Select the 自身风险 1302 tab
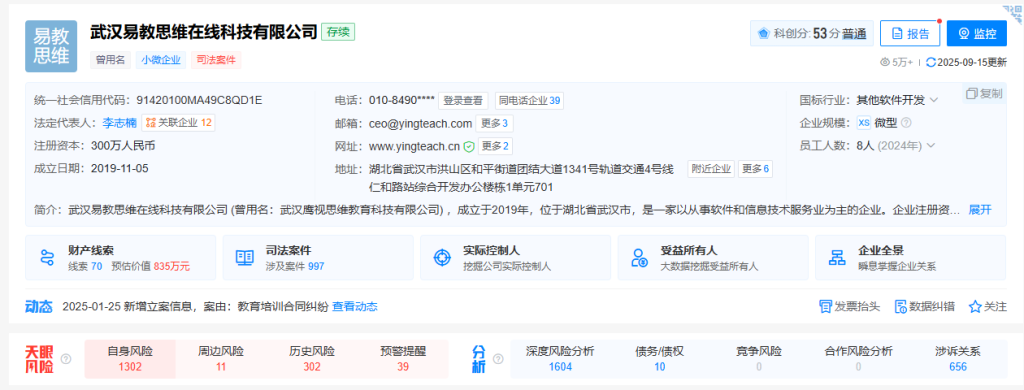Image resolution: width=1024 pixels, height=390 pixels. point(130,359)
